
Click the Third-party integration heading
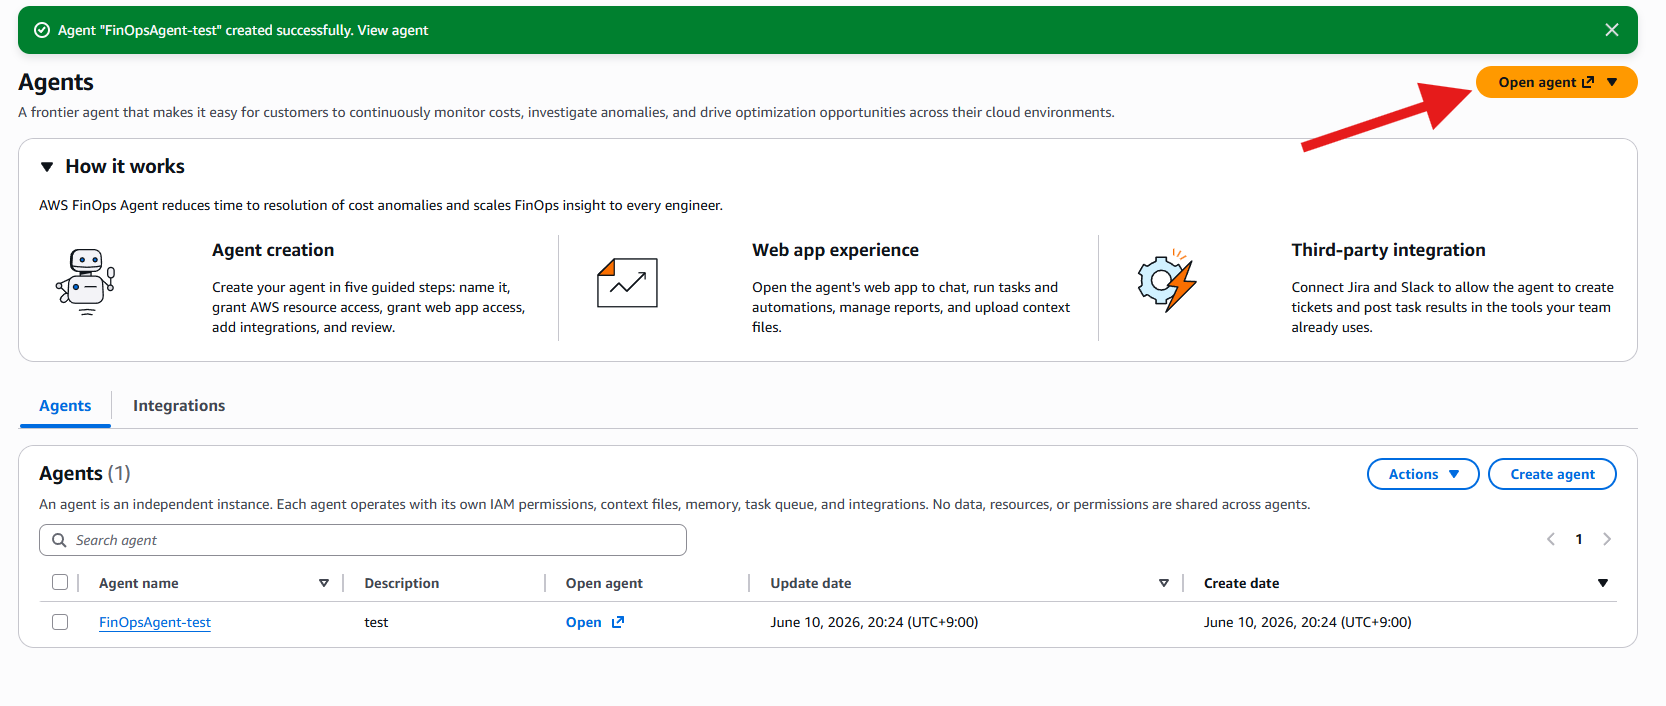coord(1388,250)
